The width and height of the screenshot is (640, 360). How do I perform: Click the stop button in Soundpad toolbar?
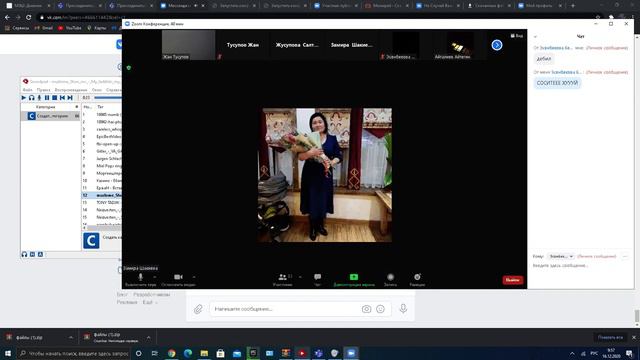[x=54, y=98]
